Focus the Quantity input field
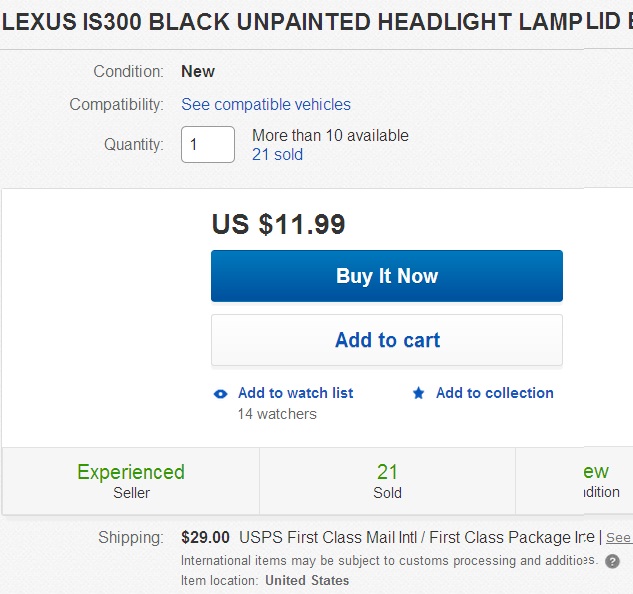633x594 pixels. [207, 145]
